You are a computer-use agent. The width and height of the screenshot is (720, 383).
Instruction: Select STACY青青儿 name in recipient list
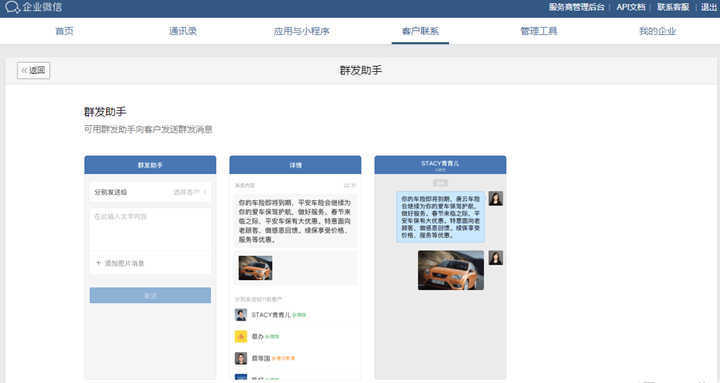(271, 315)
